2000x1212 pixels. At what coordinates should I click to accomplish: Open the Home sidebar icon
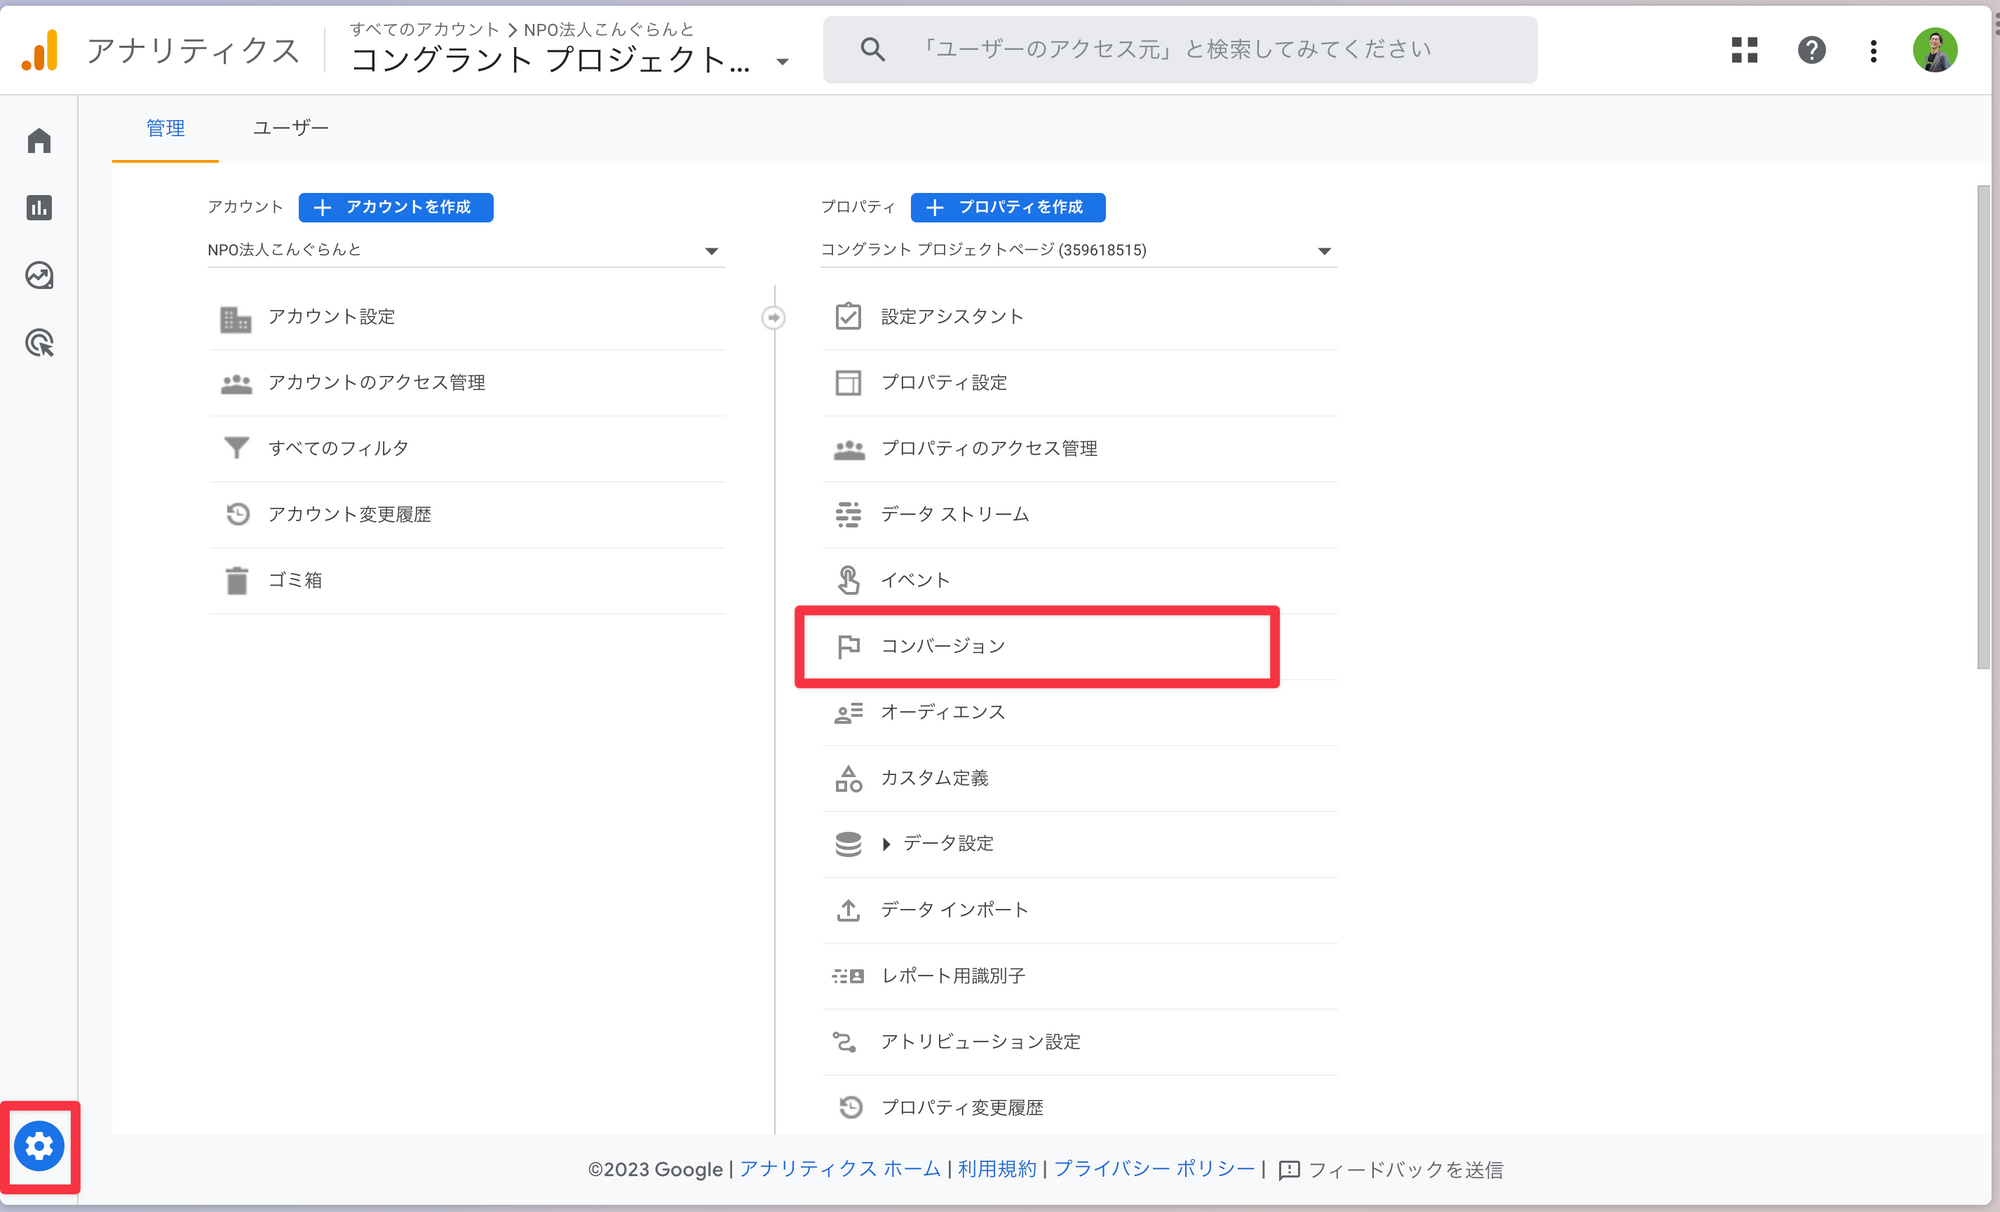pos(39,140)
